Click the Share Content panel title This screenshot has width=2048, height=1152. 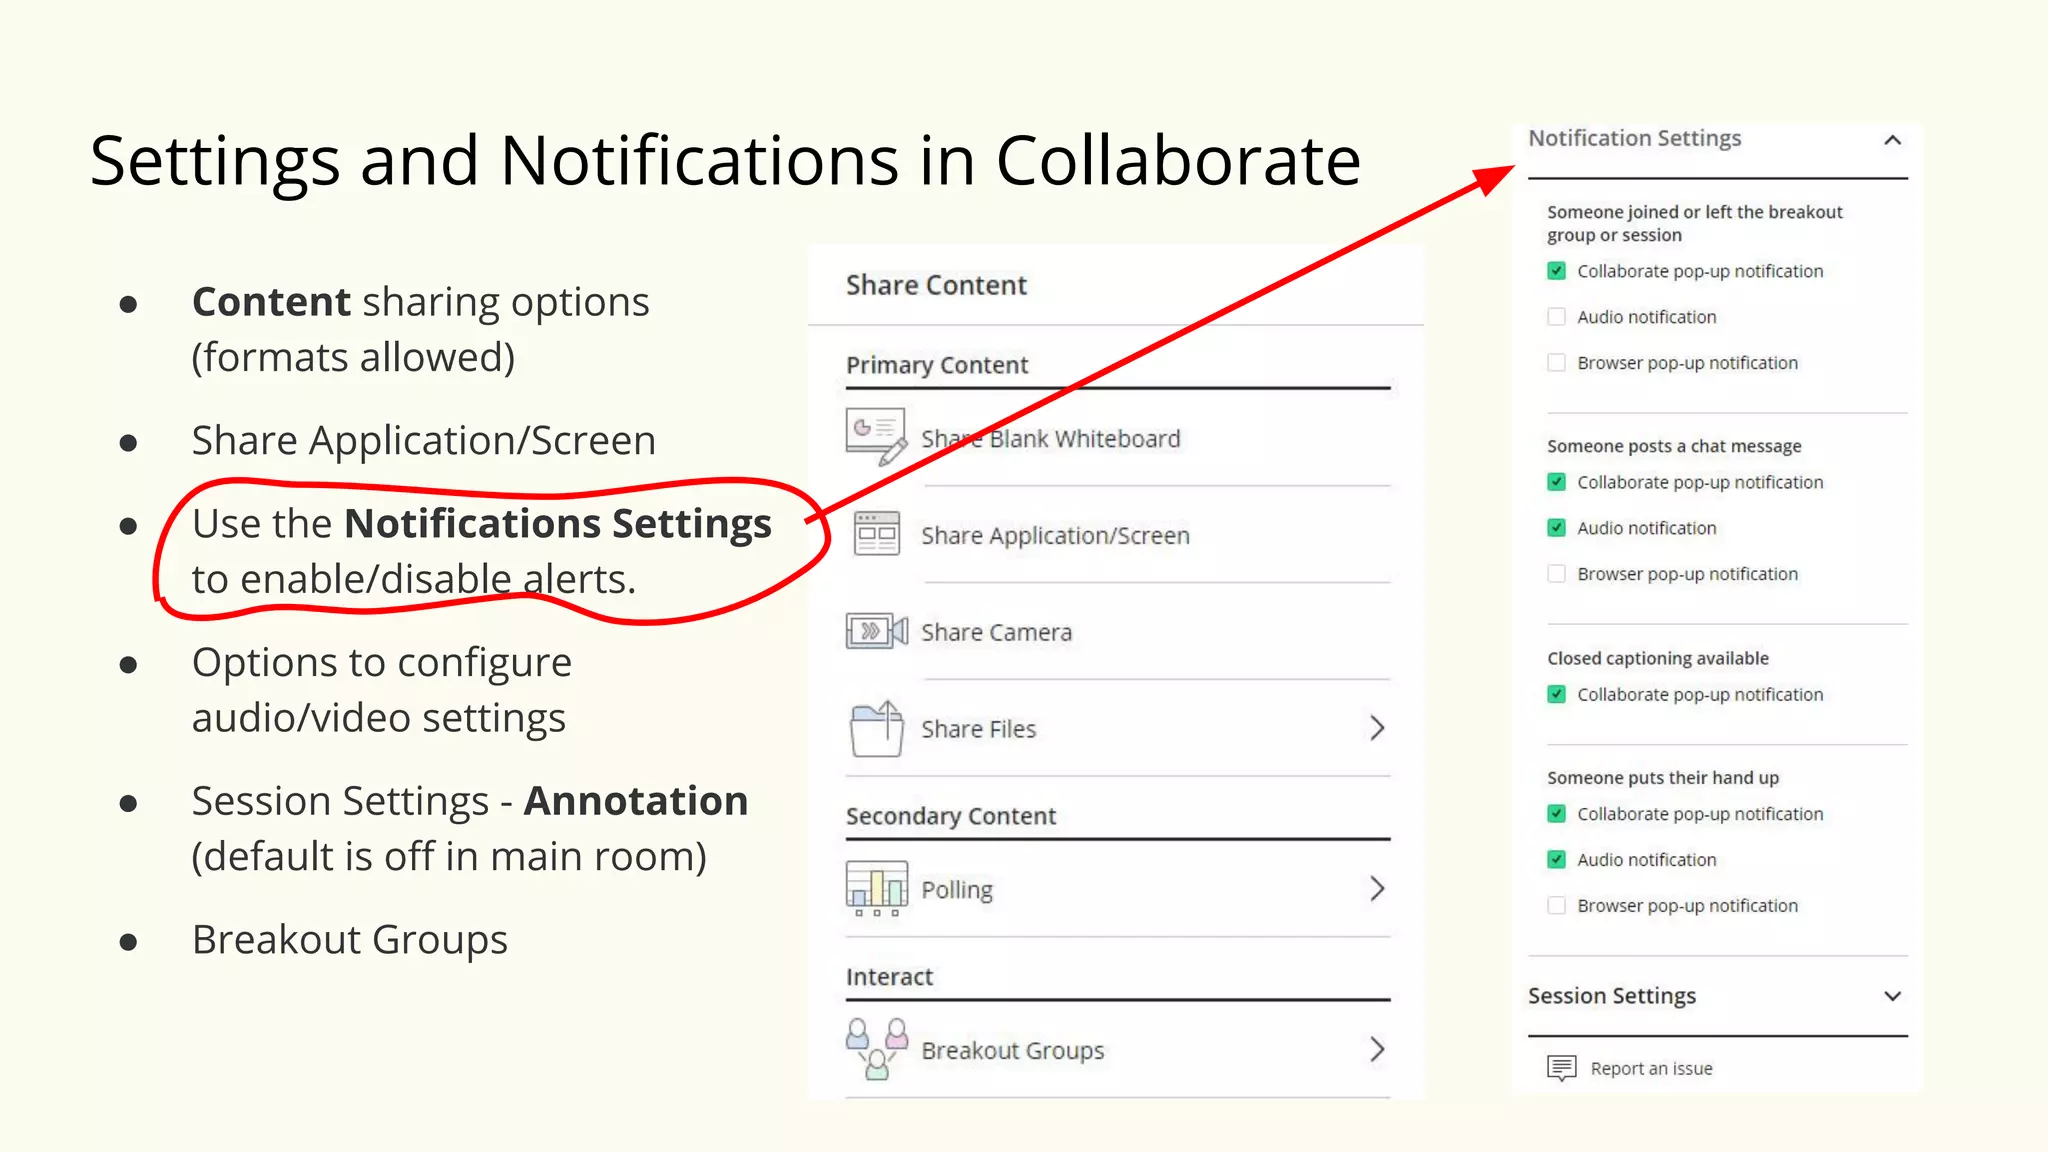936,285
